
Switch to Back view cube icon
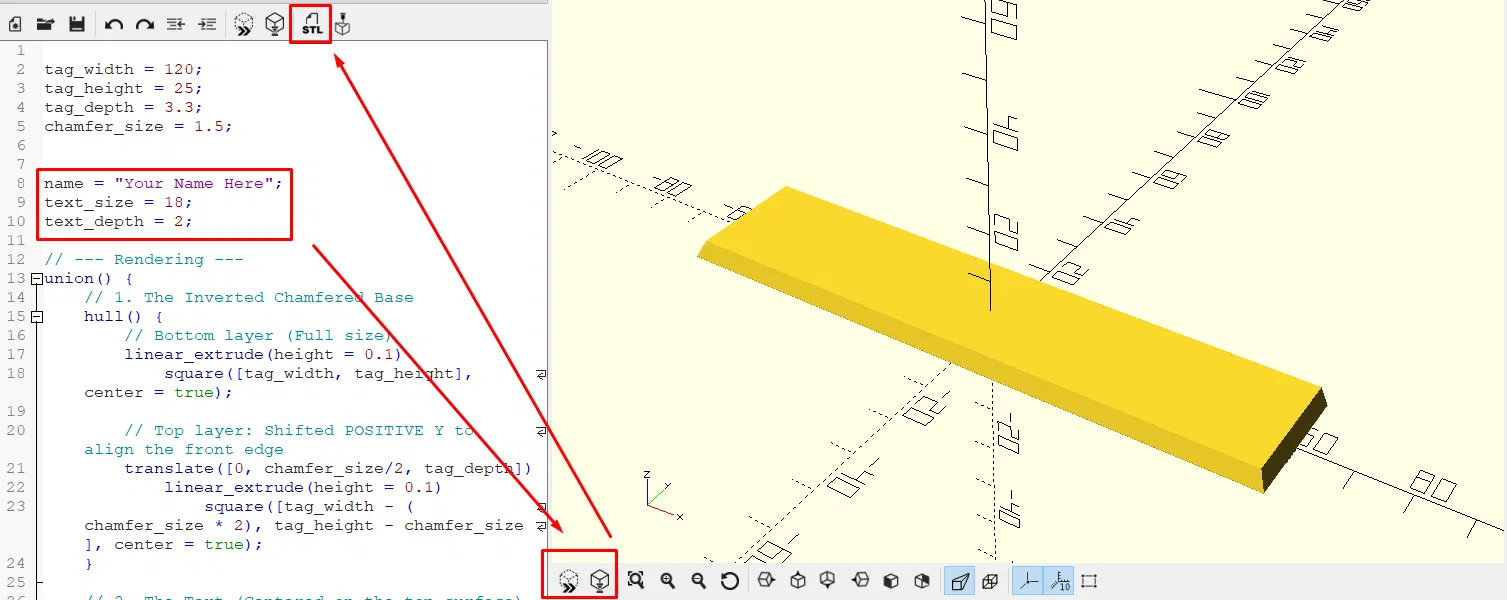(x=922, y=581)
